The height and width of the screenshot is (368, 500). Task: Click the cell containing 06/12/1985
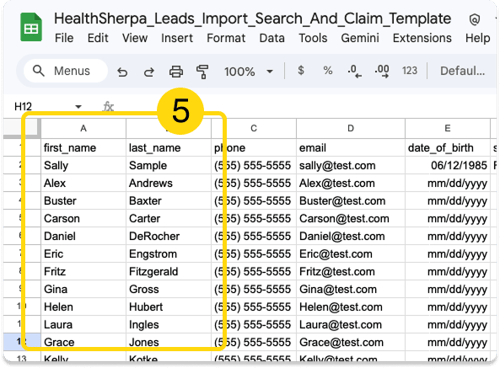[x=448, y=165]
